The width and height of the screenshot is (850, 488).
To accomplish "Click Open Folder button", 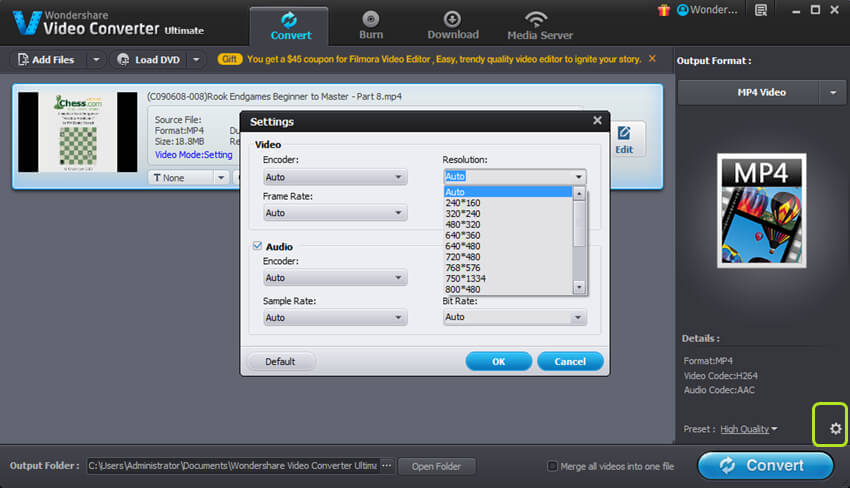I will coord(436,466).
